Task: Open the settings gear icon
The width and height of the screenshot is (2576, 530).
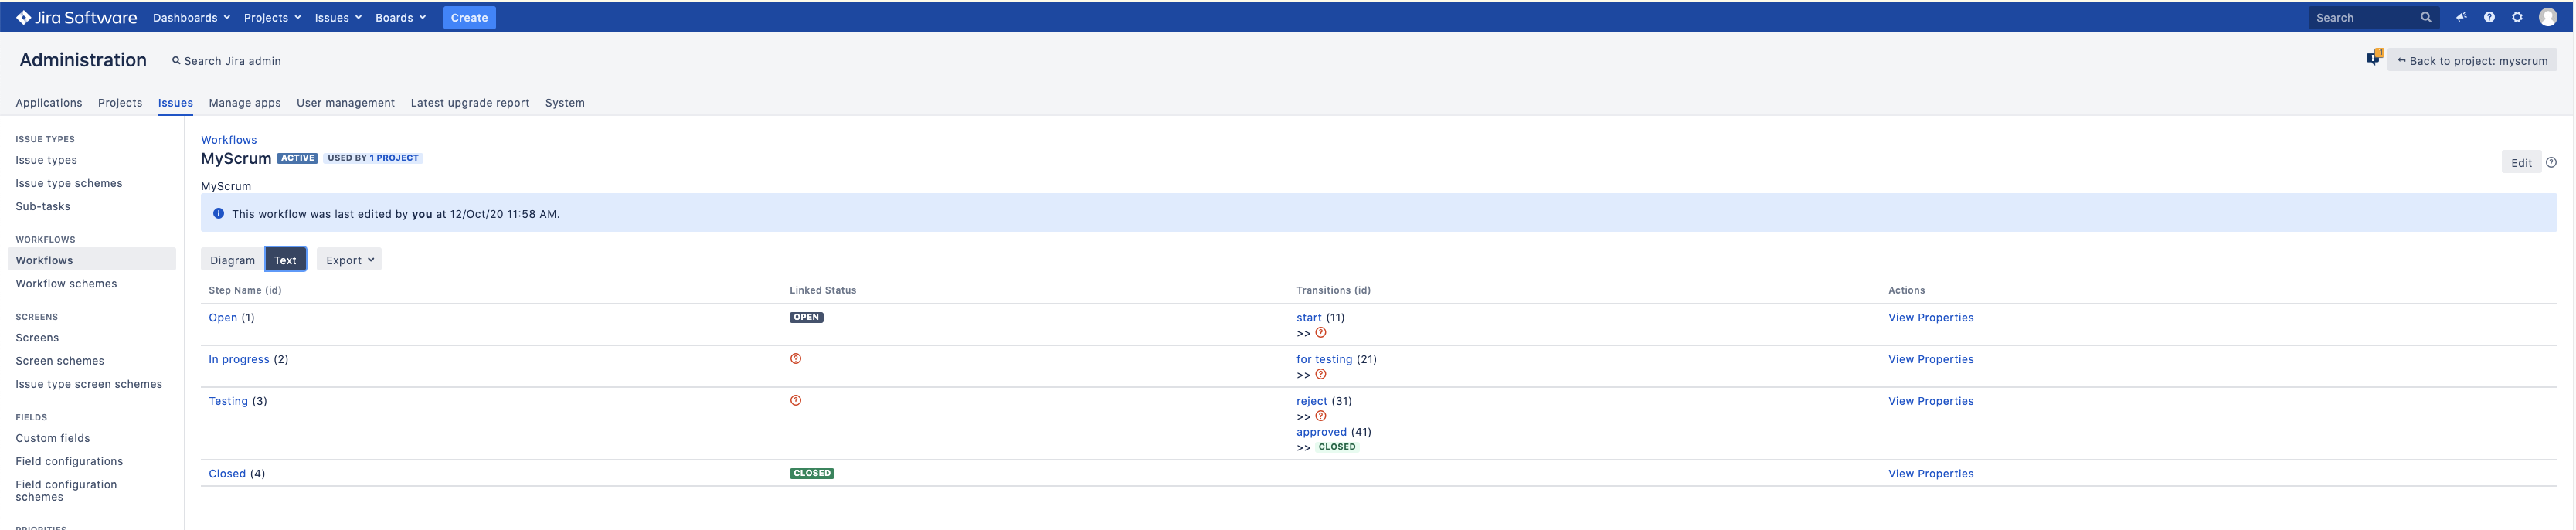Action: (x=2517, y=17)
